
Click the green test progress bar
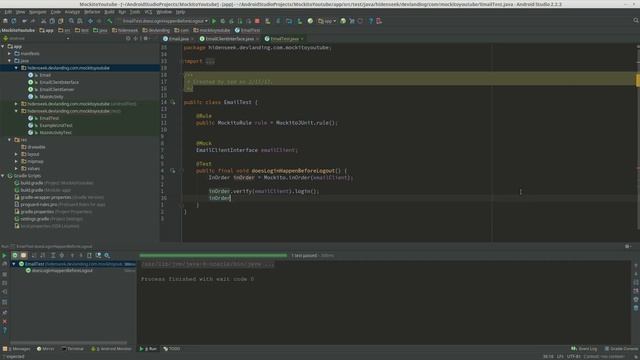tap(213, 256)
